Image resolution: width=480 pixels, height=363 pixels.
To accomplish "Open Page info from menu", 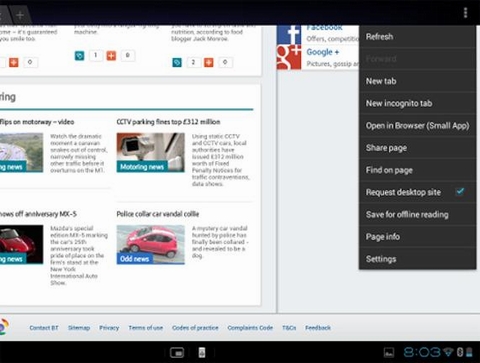I will click(x=417, y=237).
